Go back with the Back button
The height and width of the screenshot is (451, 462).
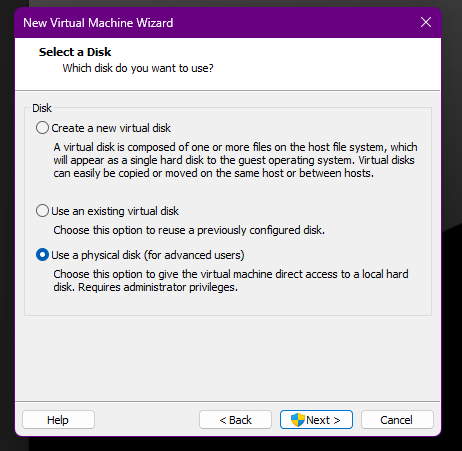pyautogui.click(x=235, y=420)
